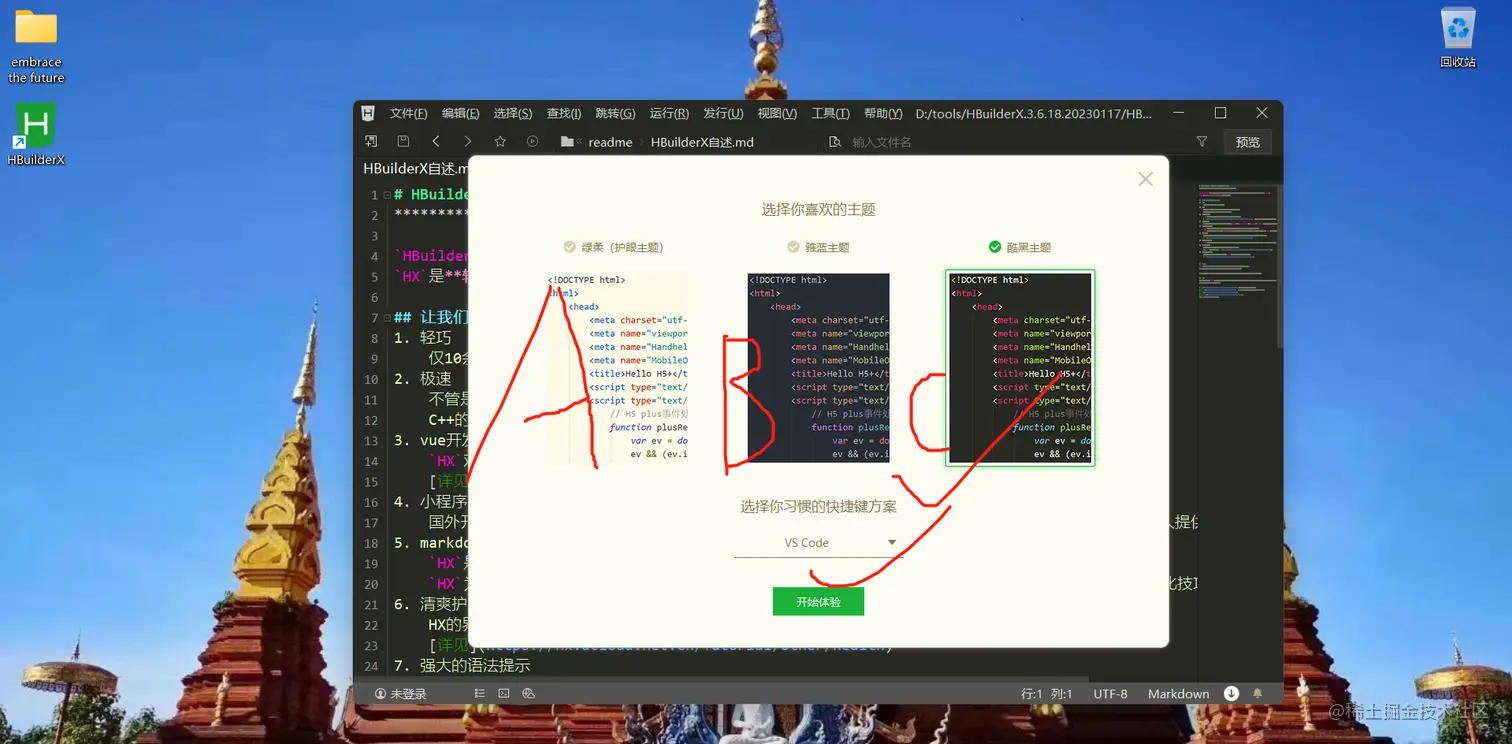Open the 运行(R) menu

coord(669,114)
